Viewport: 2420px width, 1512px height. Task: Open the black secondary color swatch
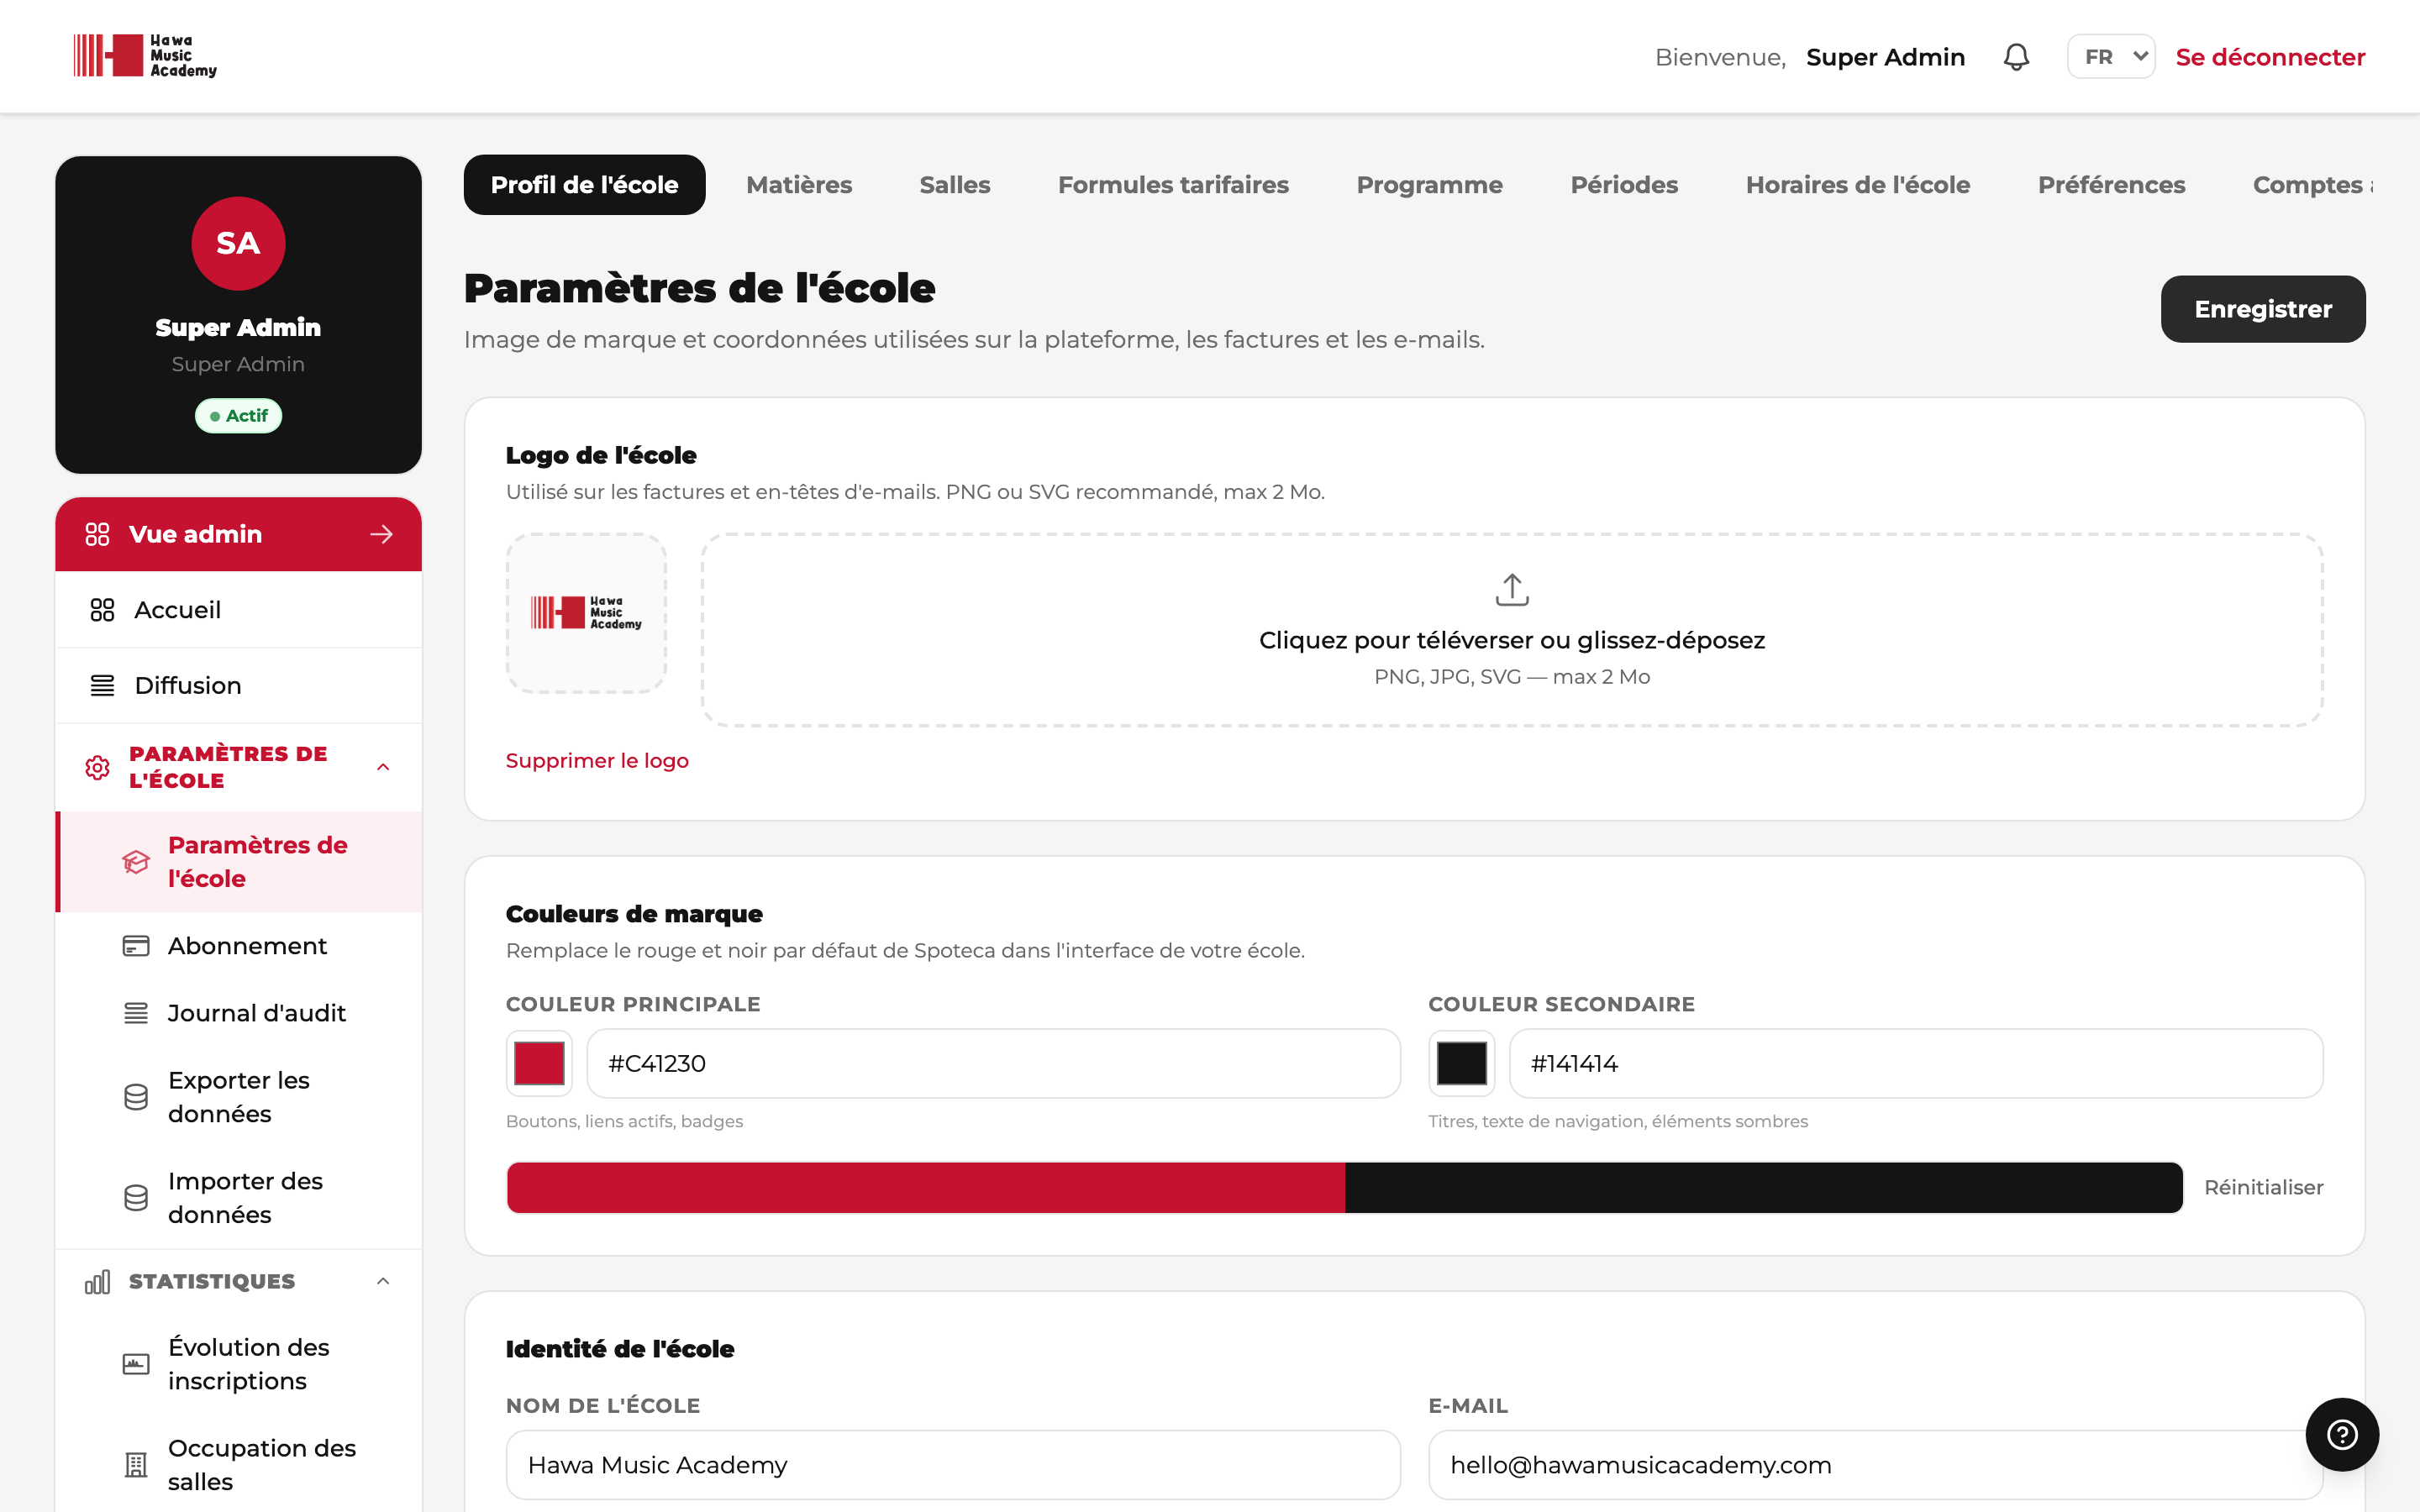coord(1461,1063)
